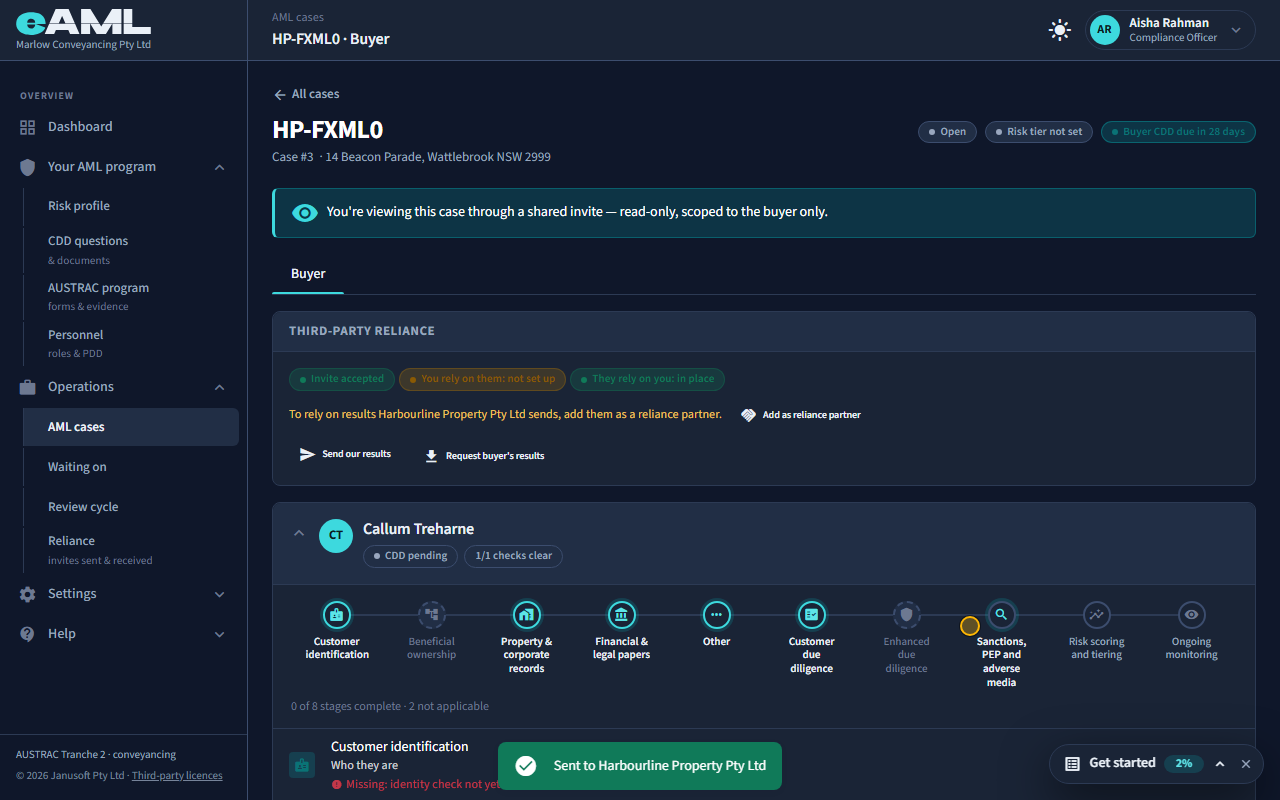Select the Buyer tab

click(308, 274)
